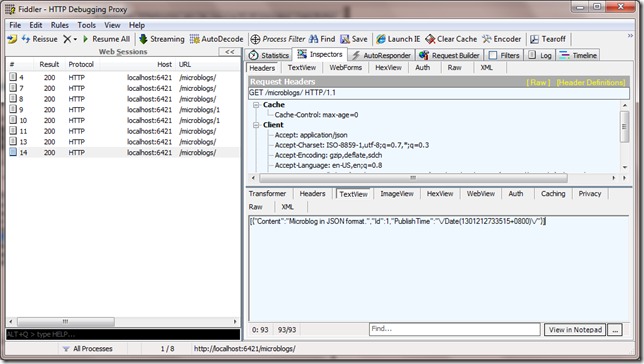Collapse Web Sessions panel with << button
This screenshot has height=364, width=644.
(230, 52)
